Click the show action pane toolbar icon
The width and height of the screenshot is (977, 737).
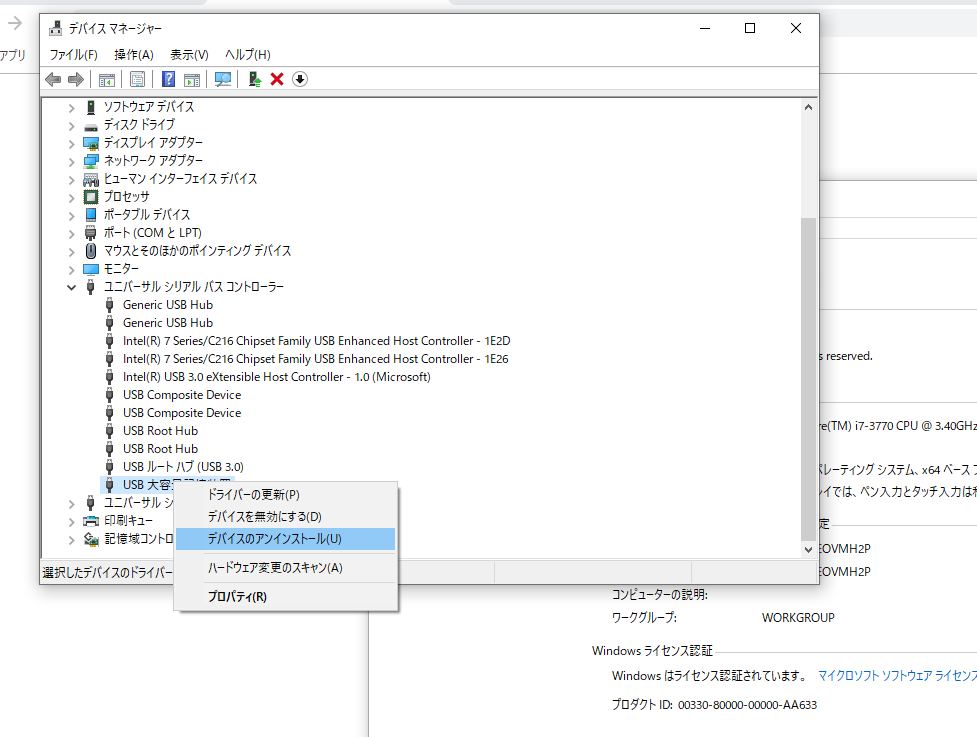(x=192, y=79)
